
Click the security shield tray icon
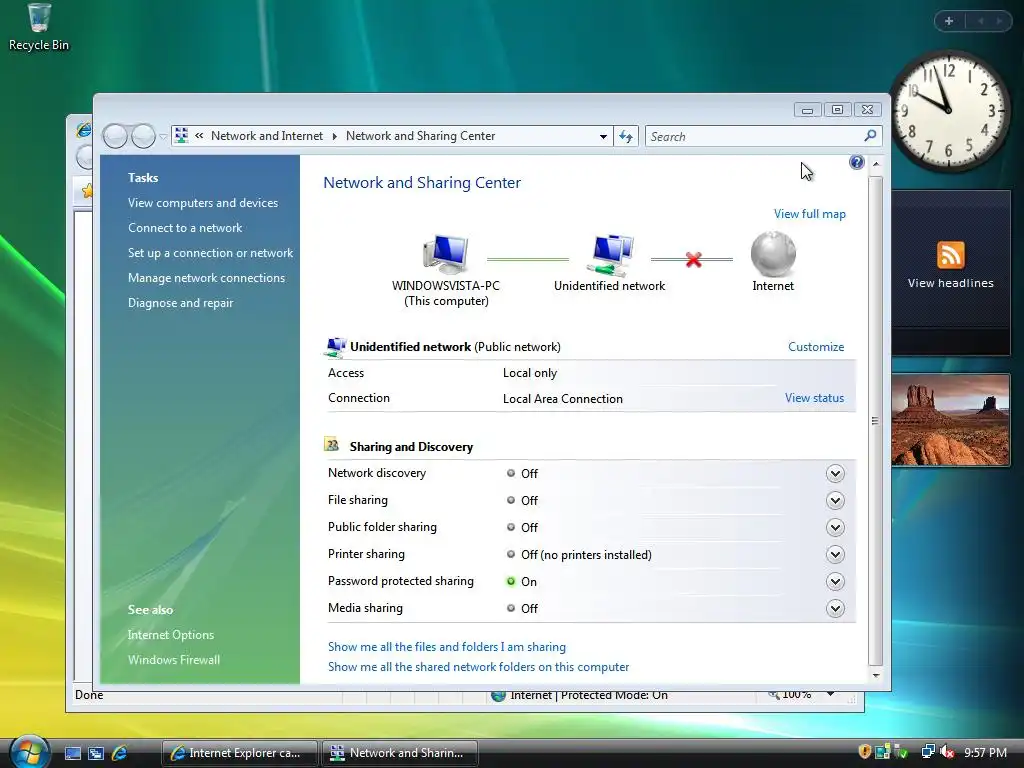tap(864, 752)
